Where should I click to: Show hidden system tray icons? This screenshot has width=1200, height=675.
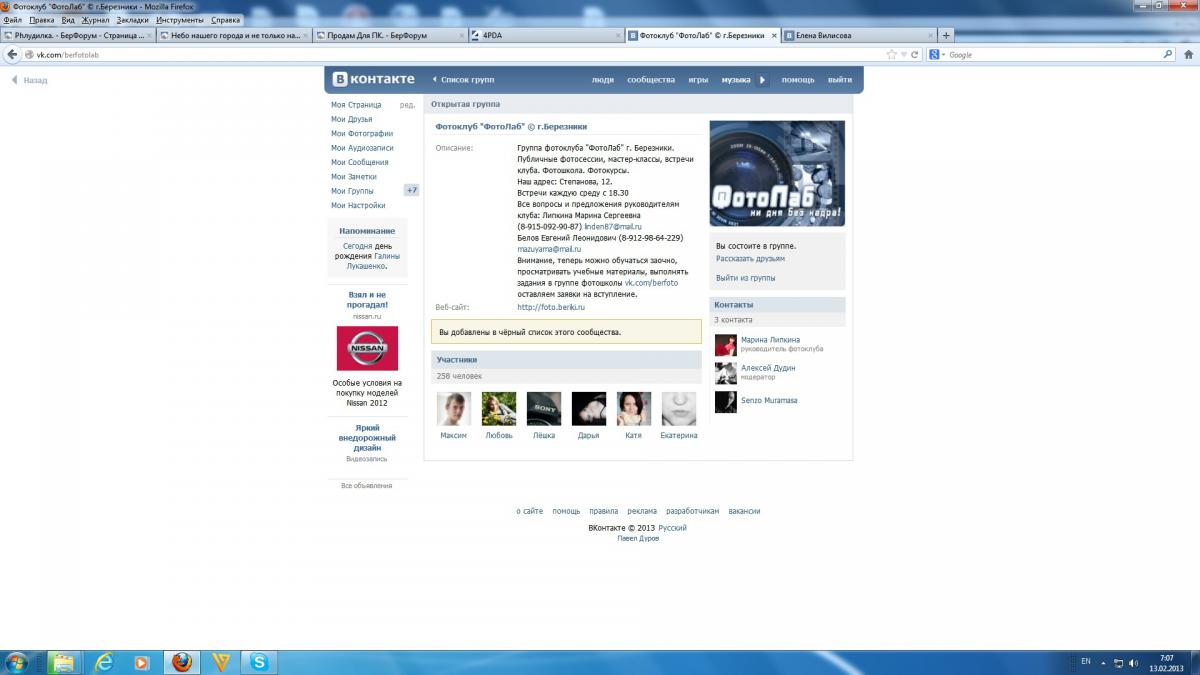tap(1103, 662)
